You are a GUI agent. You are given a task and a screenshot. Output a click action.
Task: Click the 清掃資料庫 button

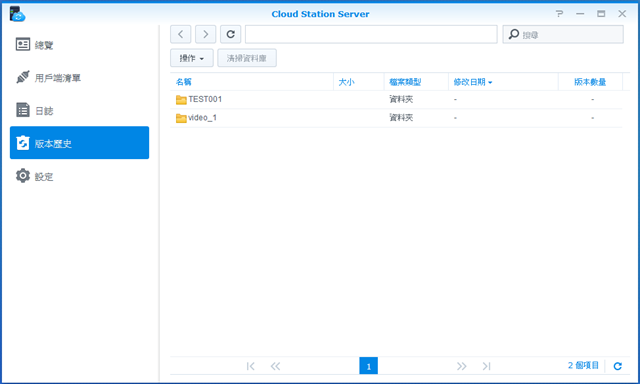[x=247, y=58]
